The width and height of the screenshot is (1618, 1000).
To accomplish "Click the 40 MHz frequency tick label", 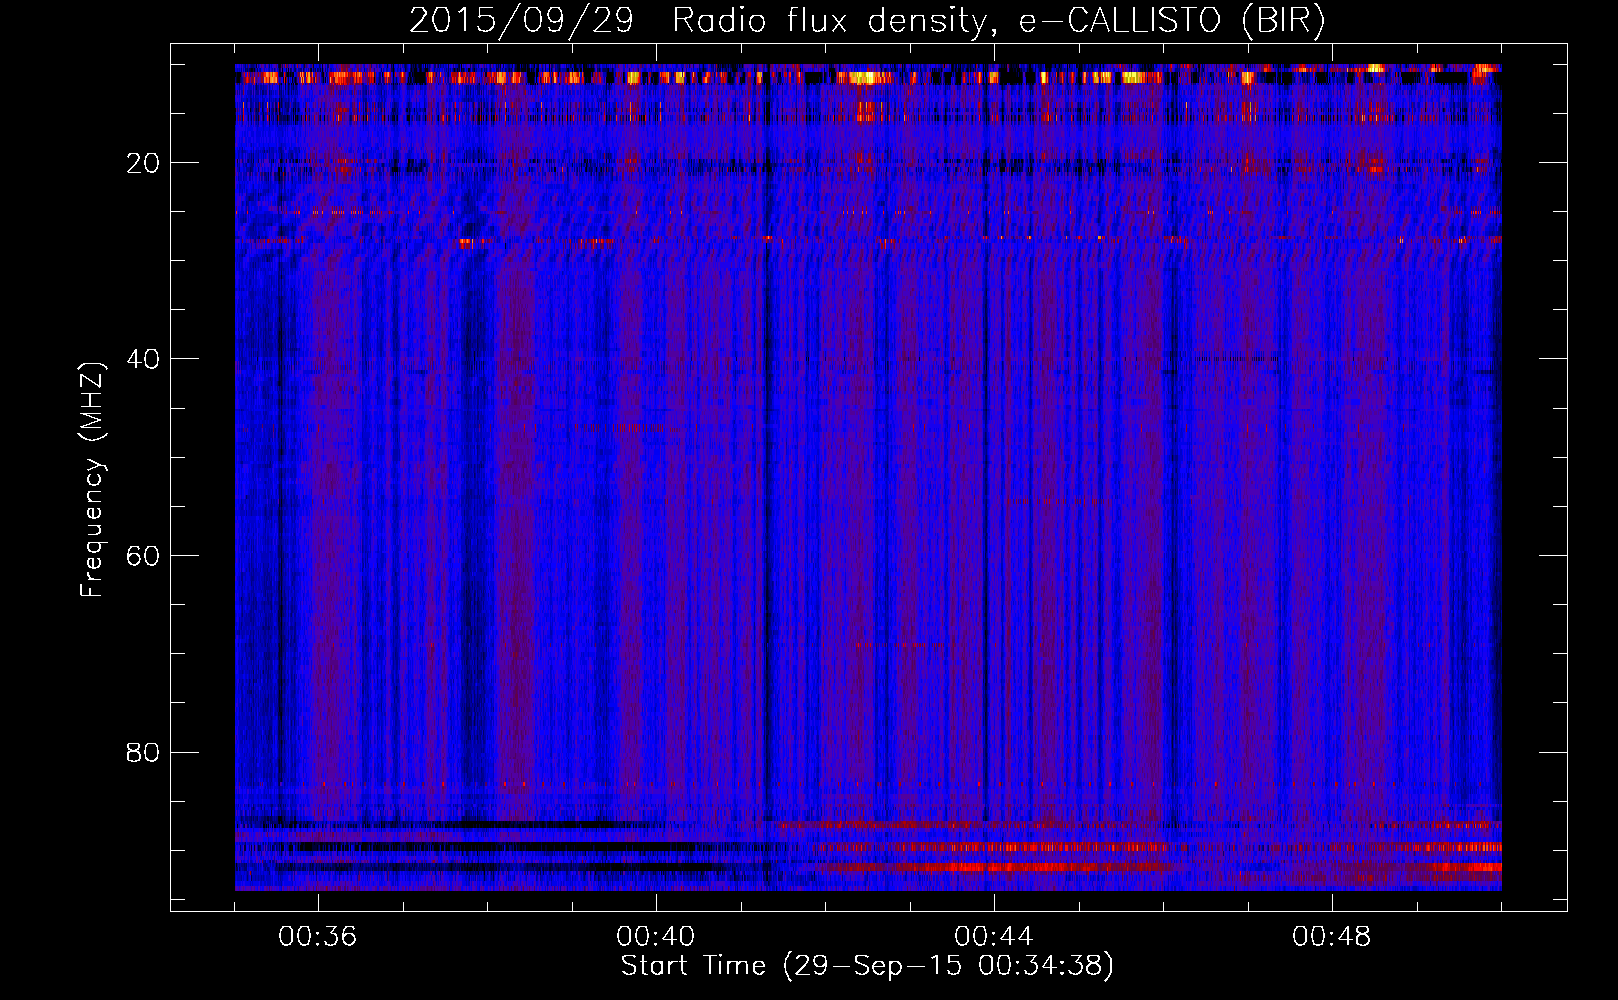I will pyautogui.click(x=144, y=359).
